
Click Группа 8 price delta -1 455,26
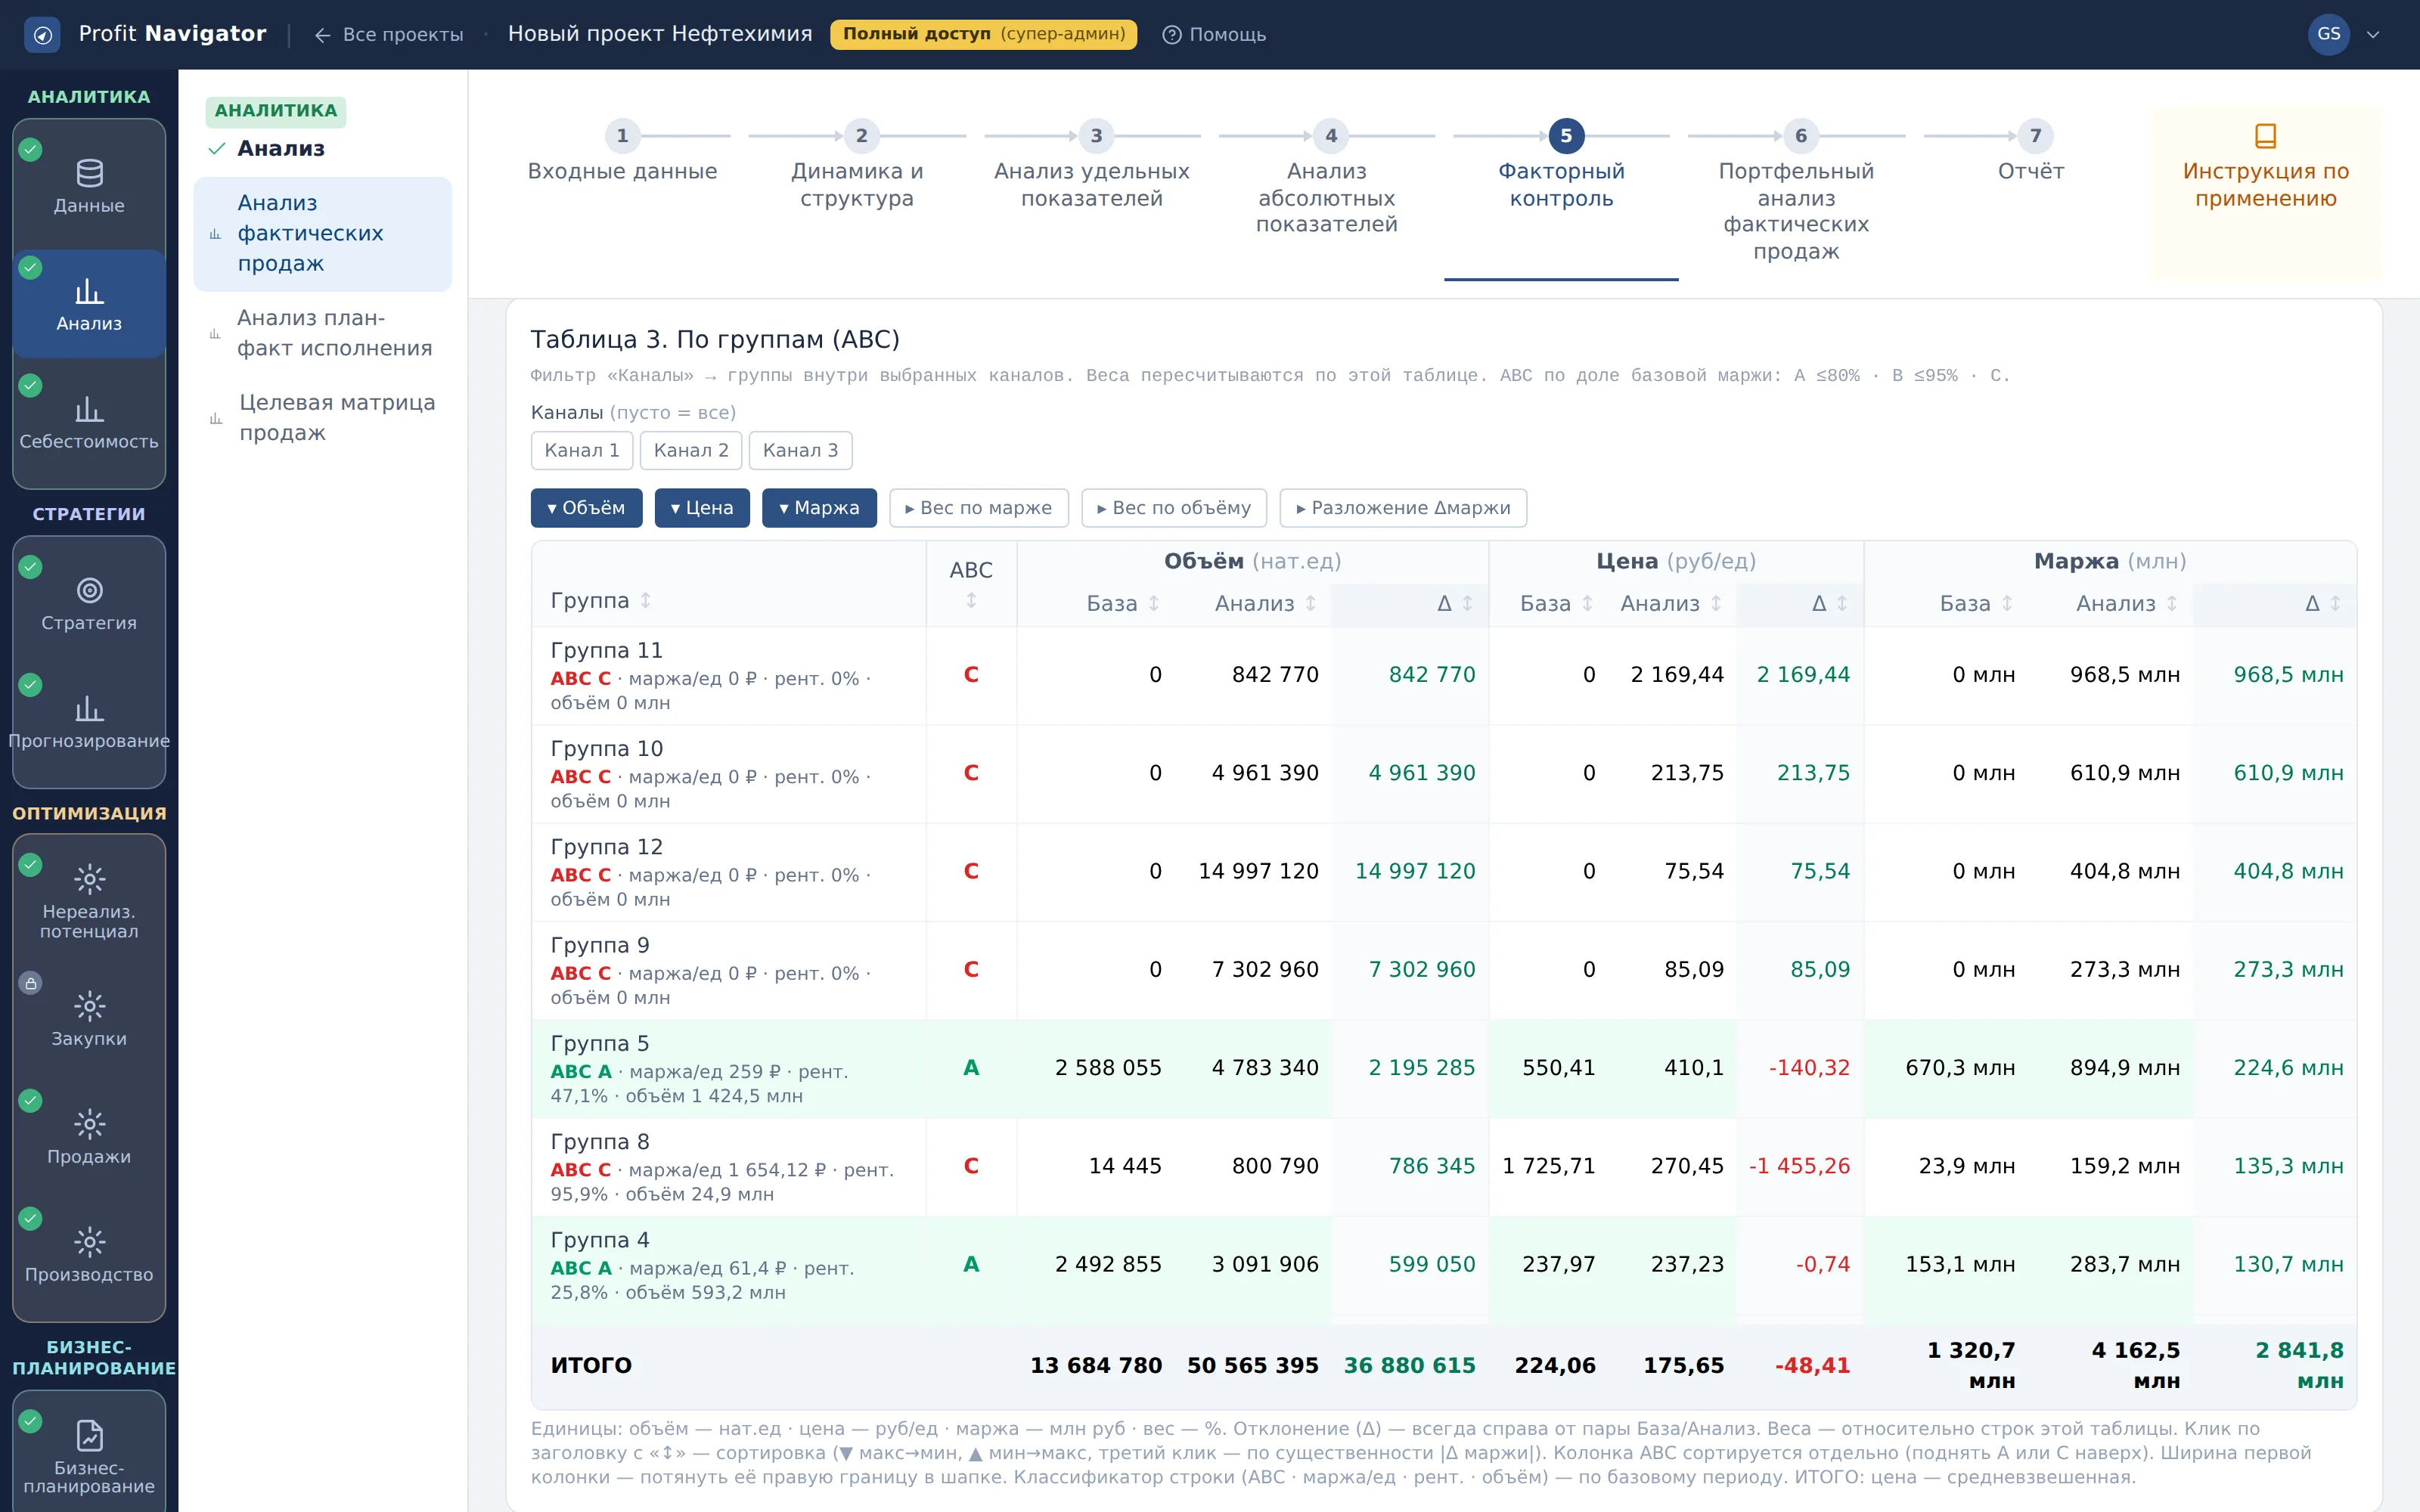pos(1799,1166)
